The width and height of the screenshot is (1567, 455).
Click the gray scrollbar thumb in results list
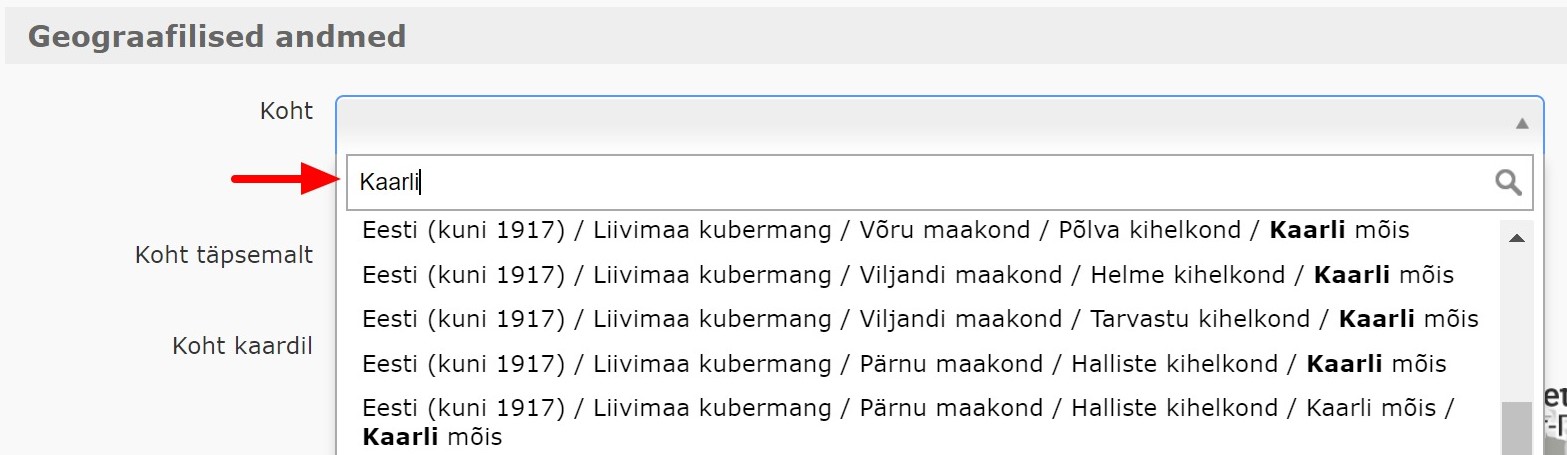[1517, 428]
